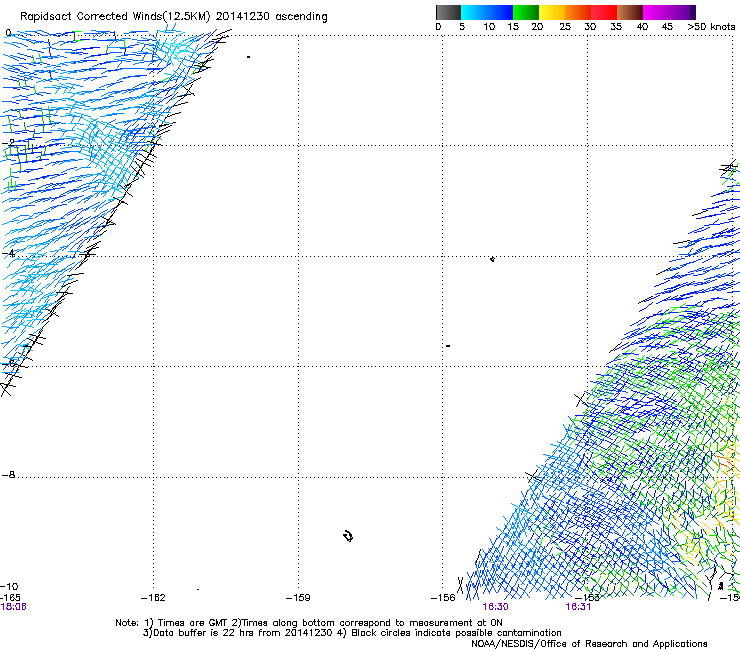Select the magenta 40-45 knots color segment

tap(656, 12)
